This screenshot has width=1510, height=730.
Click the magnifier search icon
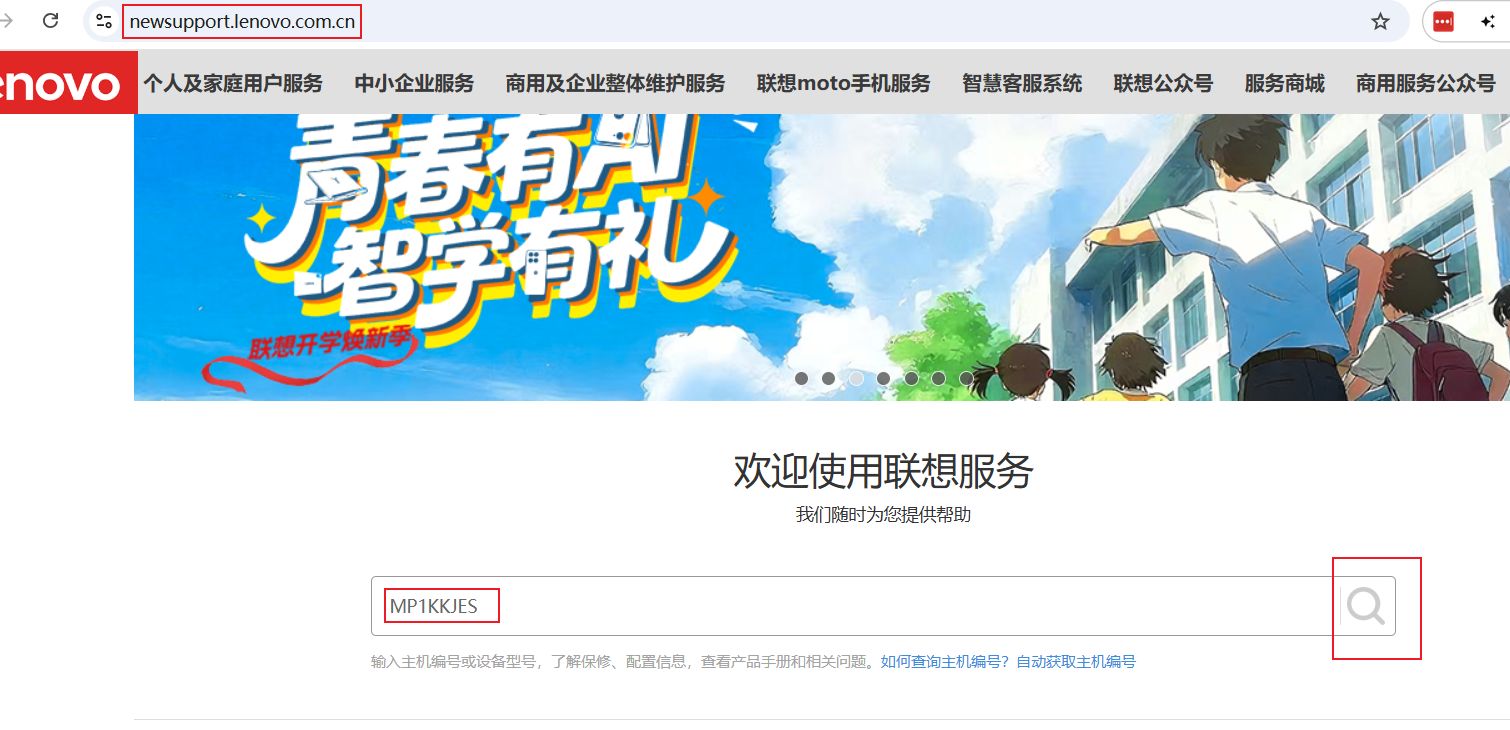[x=1365, y=606]
